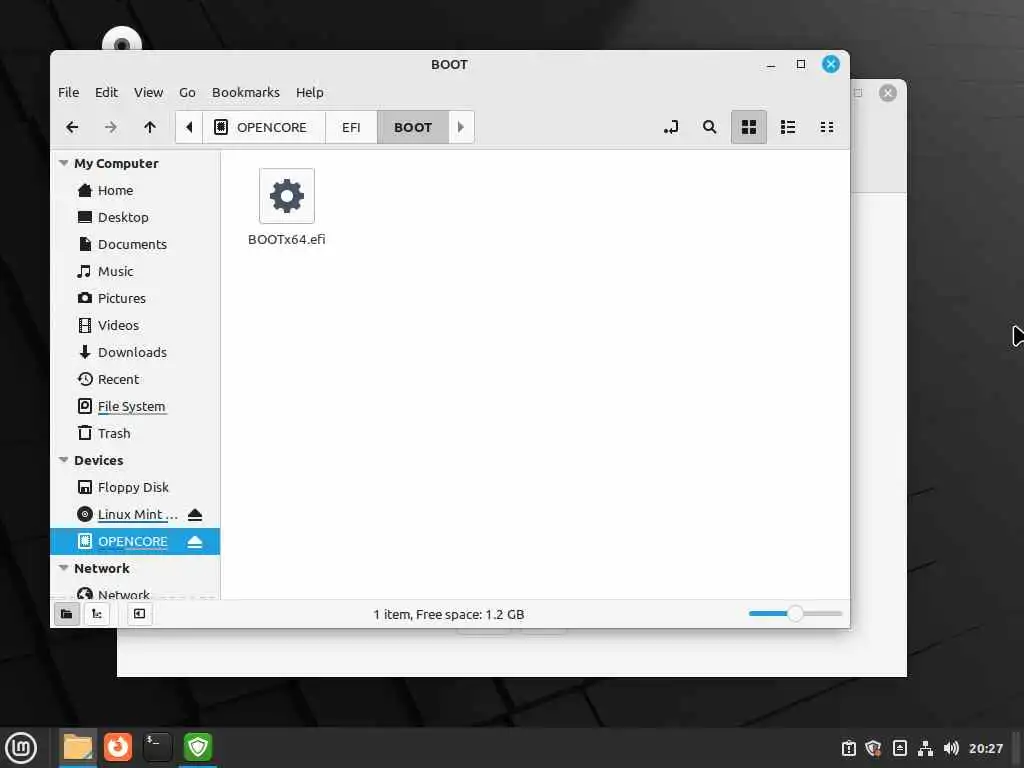The width and height of the screenshot is (1024, 768).
Task: Open Documents in the sidebar
Action: [x=135, y=244]
